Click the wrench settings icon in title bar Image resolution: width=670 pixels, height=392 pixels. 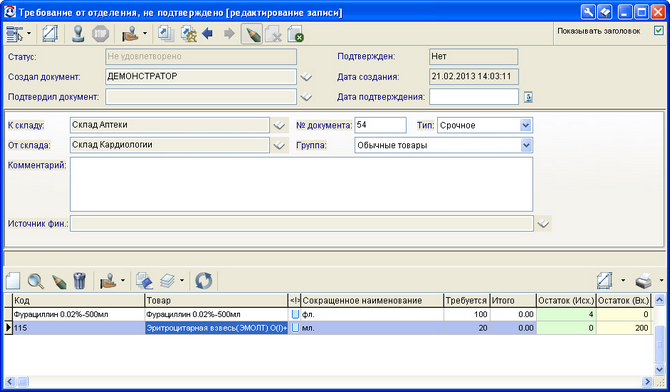pos(588,12)
